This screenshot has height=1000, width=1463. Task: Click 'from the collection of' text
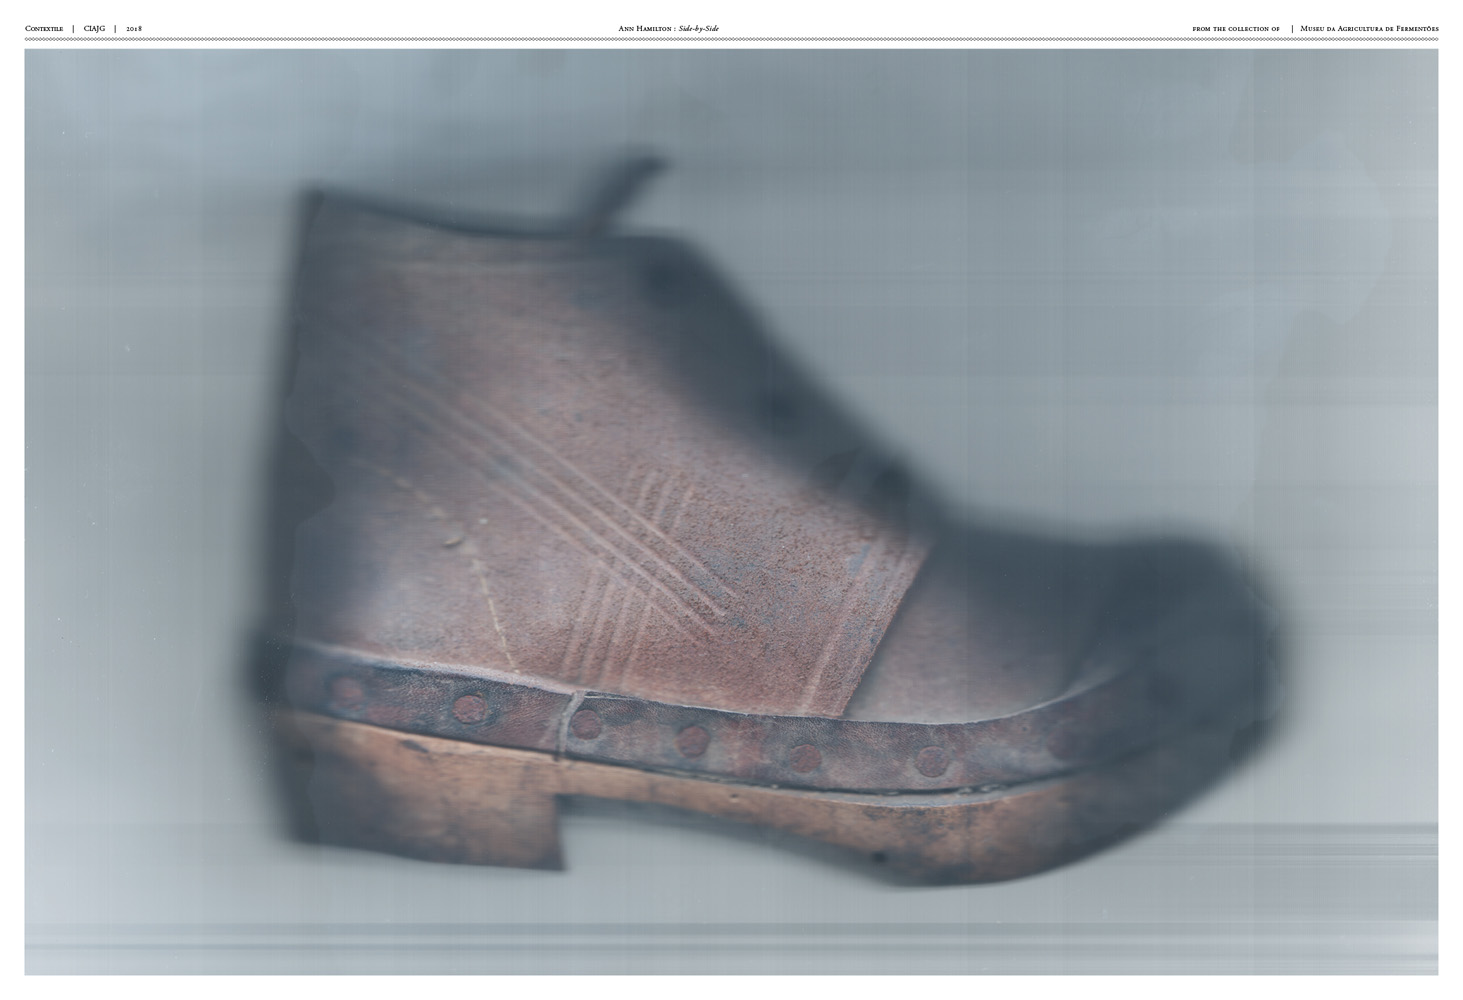[x=1236, y=29]
